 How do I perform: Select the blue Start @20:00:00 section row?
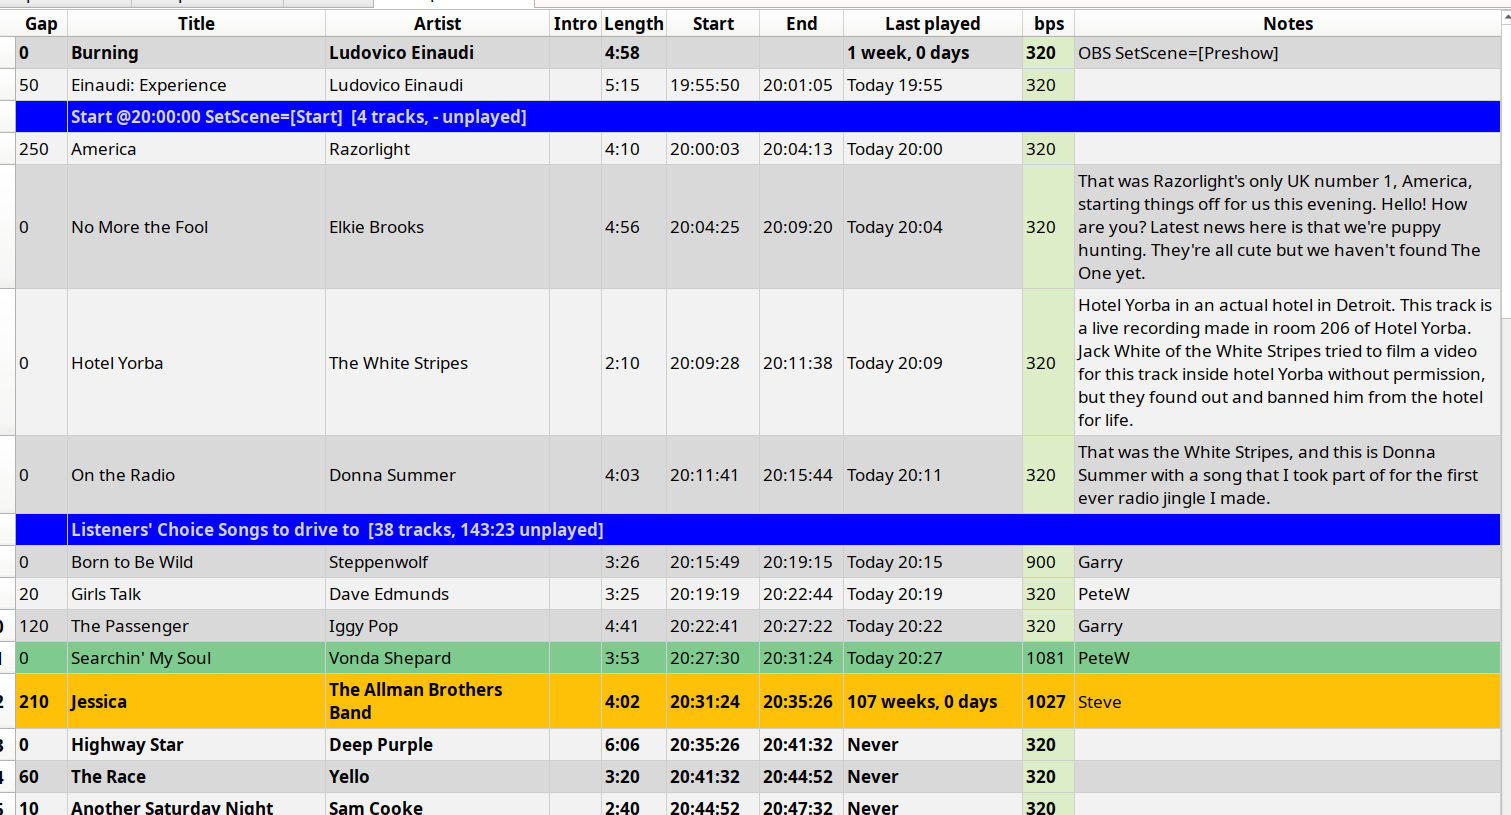click(x=298, y=117)
